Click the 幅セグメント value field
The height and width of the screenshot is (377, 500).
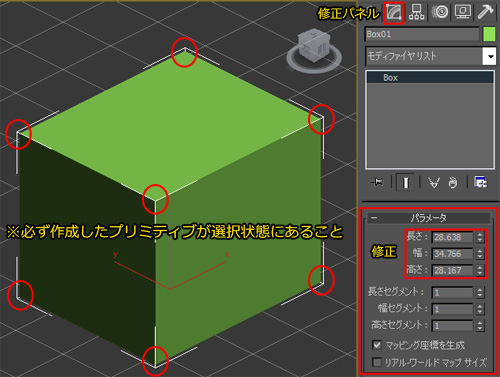pos(452,309)
